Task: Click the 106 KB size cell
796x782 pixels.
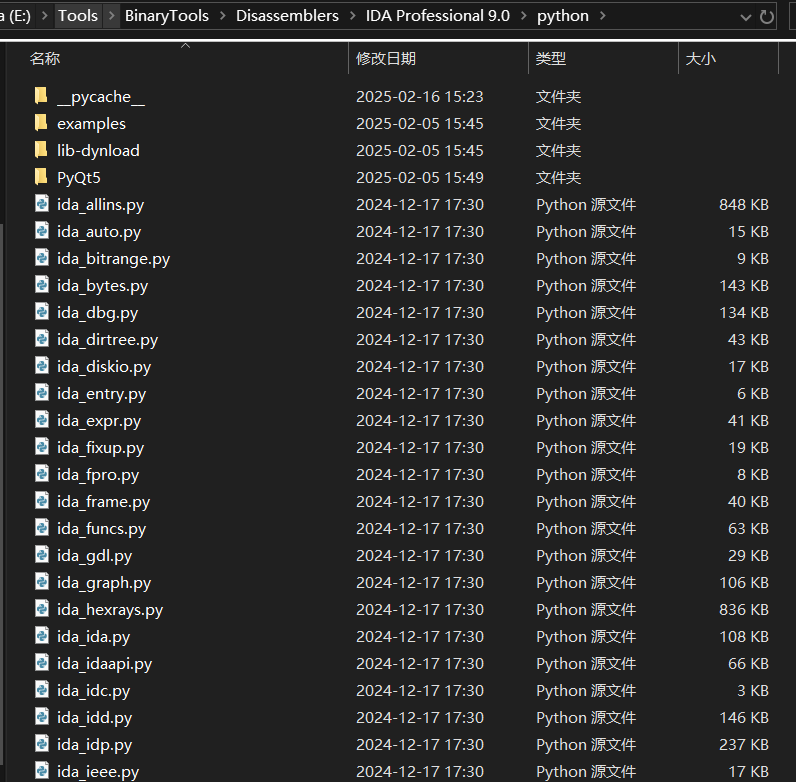Action: pyautogui.click(x=743, y=582)
